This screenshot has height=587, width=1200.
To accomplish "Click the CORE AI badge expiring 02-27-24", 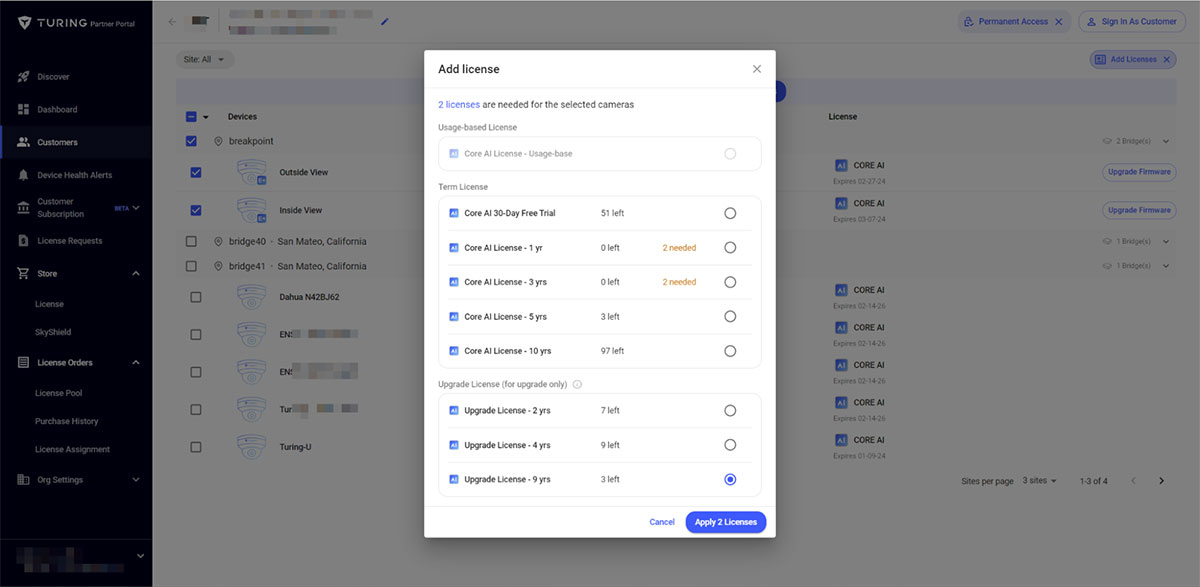I will [860, 166].
